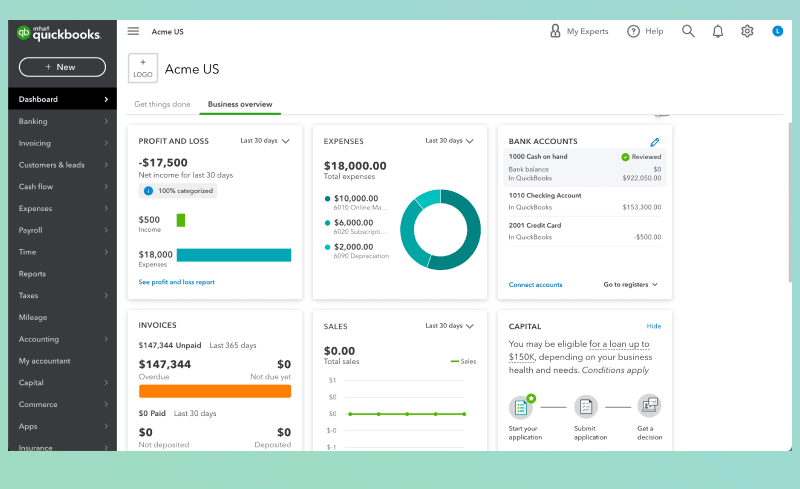Change Expenses Last 30 days dropdown
Screen dimensions: 800x489
pos(449,141)
